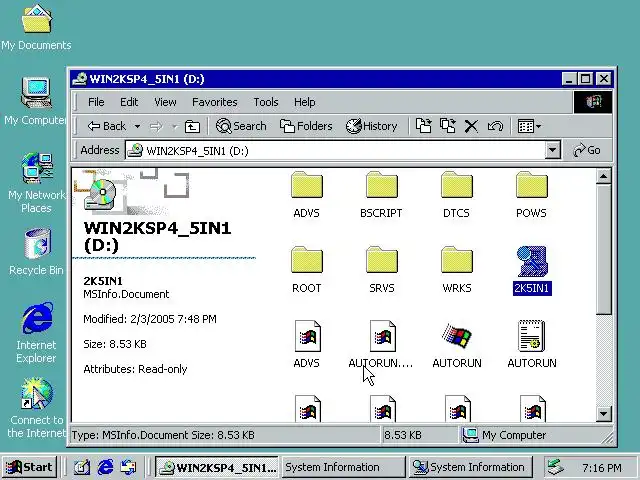This screenshot has width=640, height=480.
Task: Expand the Forward button history dropdown
Action: (174, 127)
